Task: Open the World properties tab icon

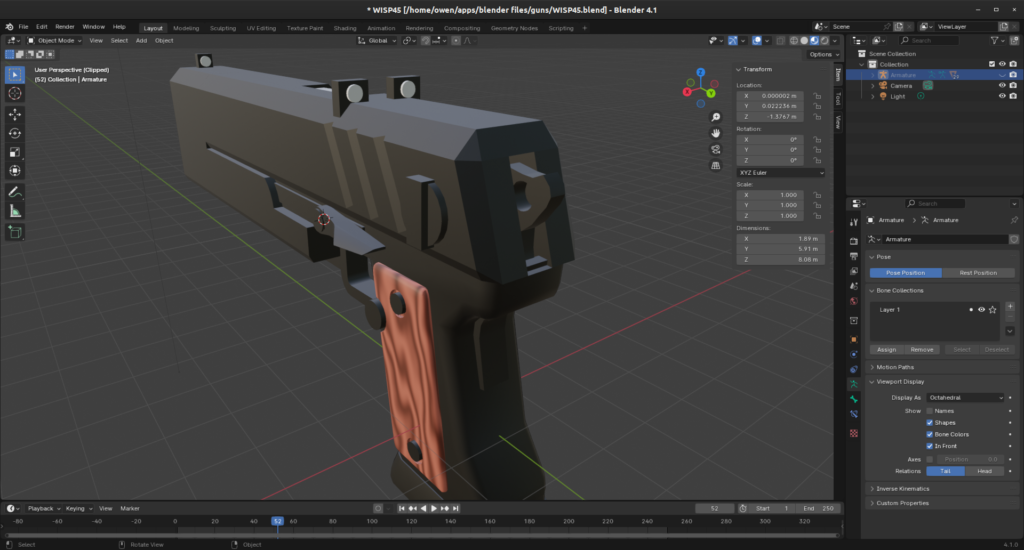Action: coord(854,301)
